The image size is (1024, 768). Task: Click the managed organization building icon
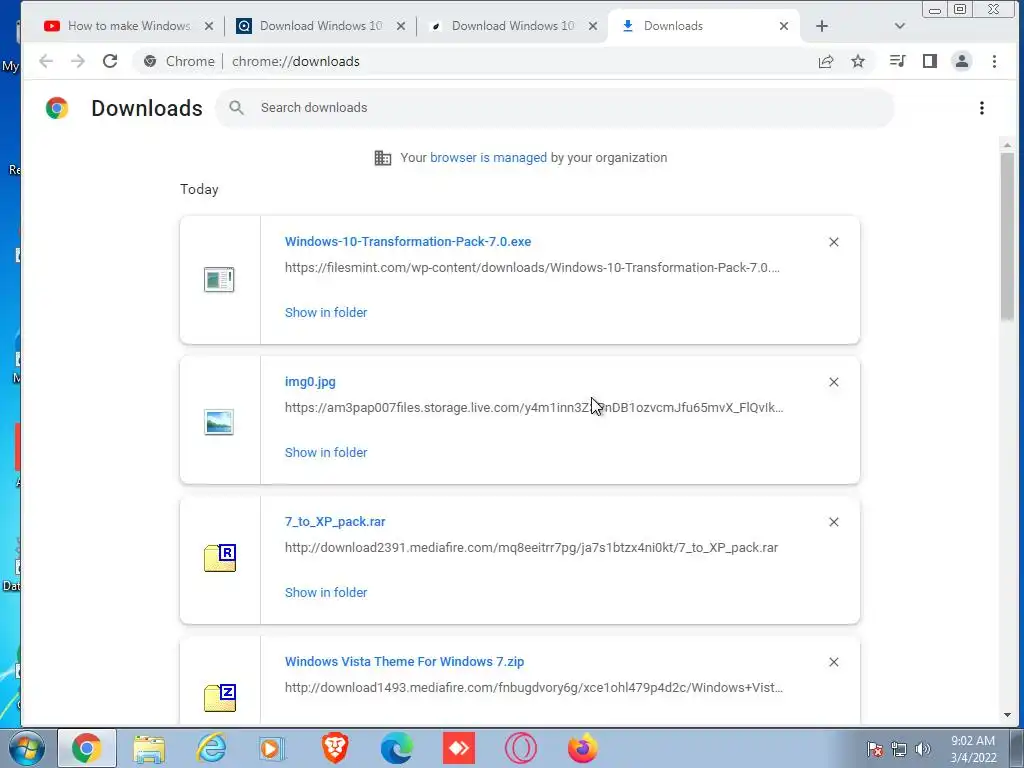[x=383, y=158]
